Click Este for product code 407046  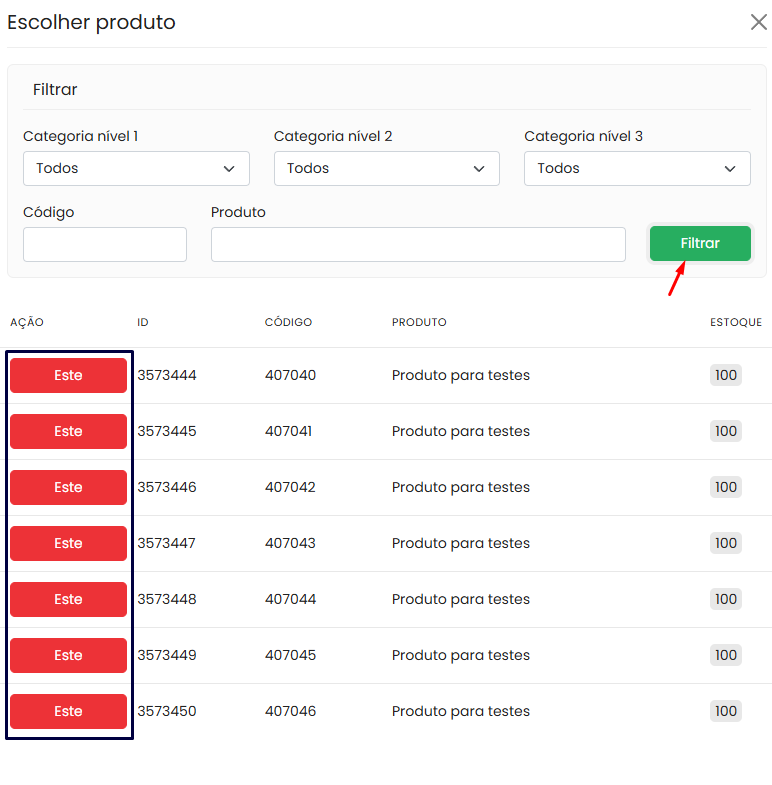68,712
